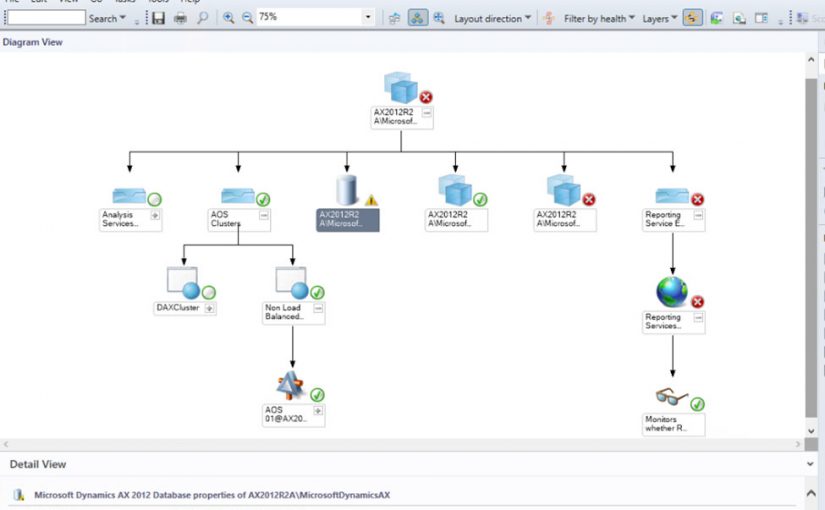The image size is (825, 510).
Task: Click the DAXCluster node icon
Action: (184, 283)
